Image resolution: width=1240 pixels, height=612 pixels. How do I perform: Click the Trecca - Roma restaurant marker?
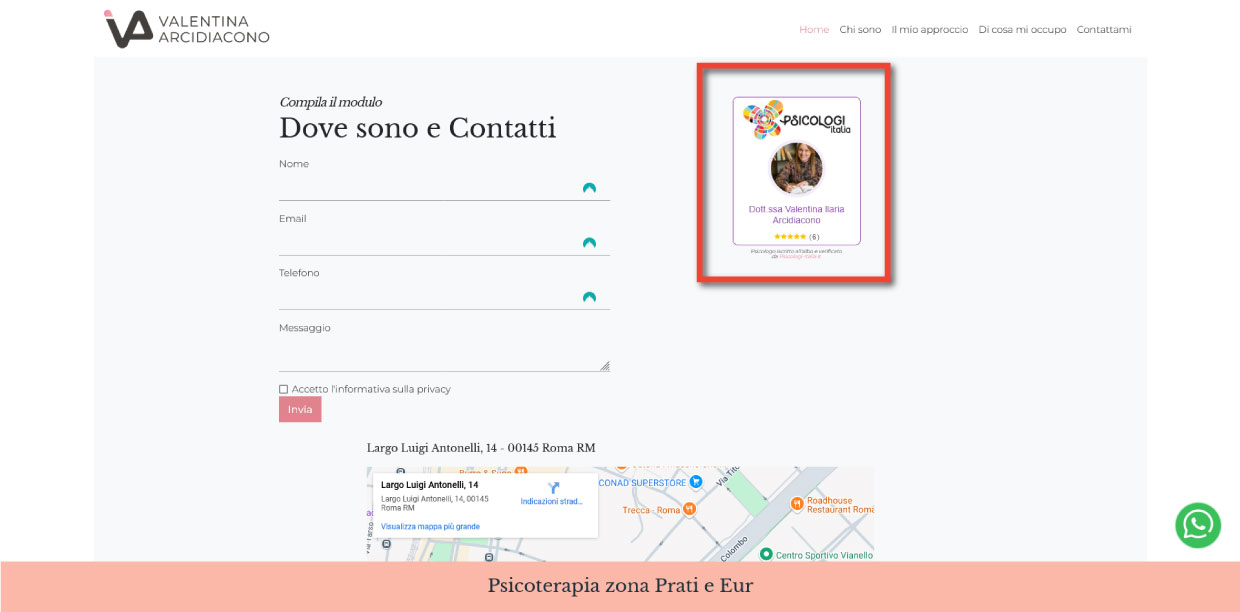tap(691, 509)
